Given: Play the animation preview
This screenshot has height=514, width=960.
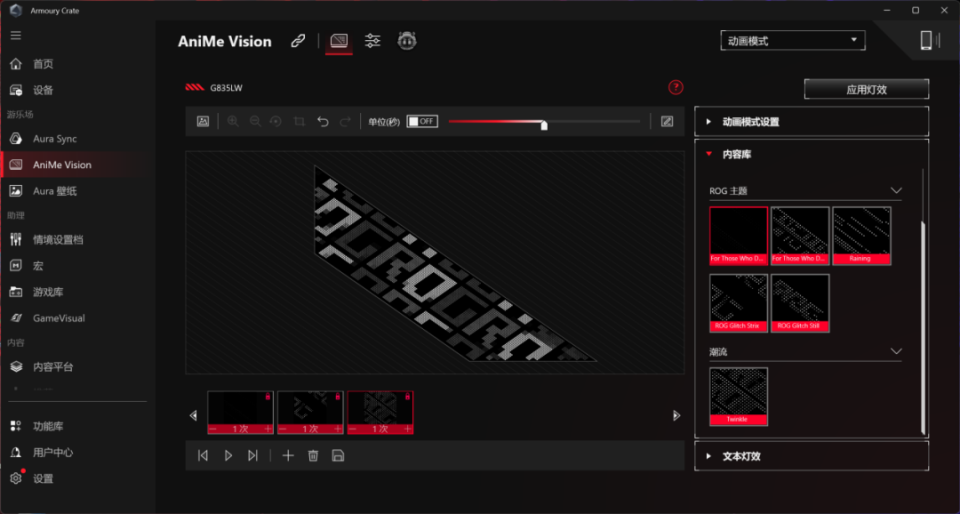Looking at the screenshot, I should pyautogui.click(x=228, y=455).
